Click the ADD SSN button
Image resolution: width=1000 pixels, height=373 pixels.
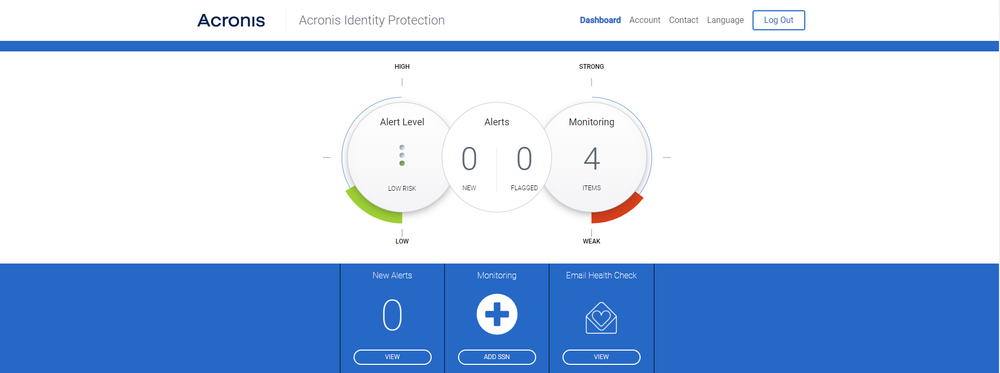click(497, 357)
